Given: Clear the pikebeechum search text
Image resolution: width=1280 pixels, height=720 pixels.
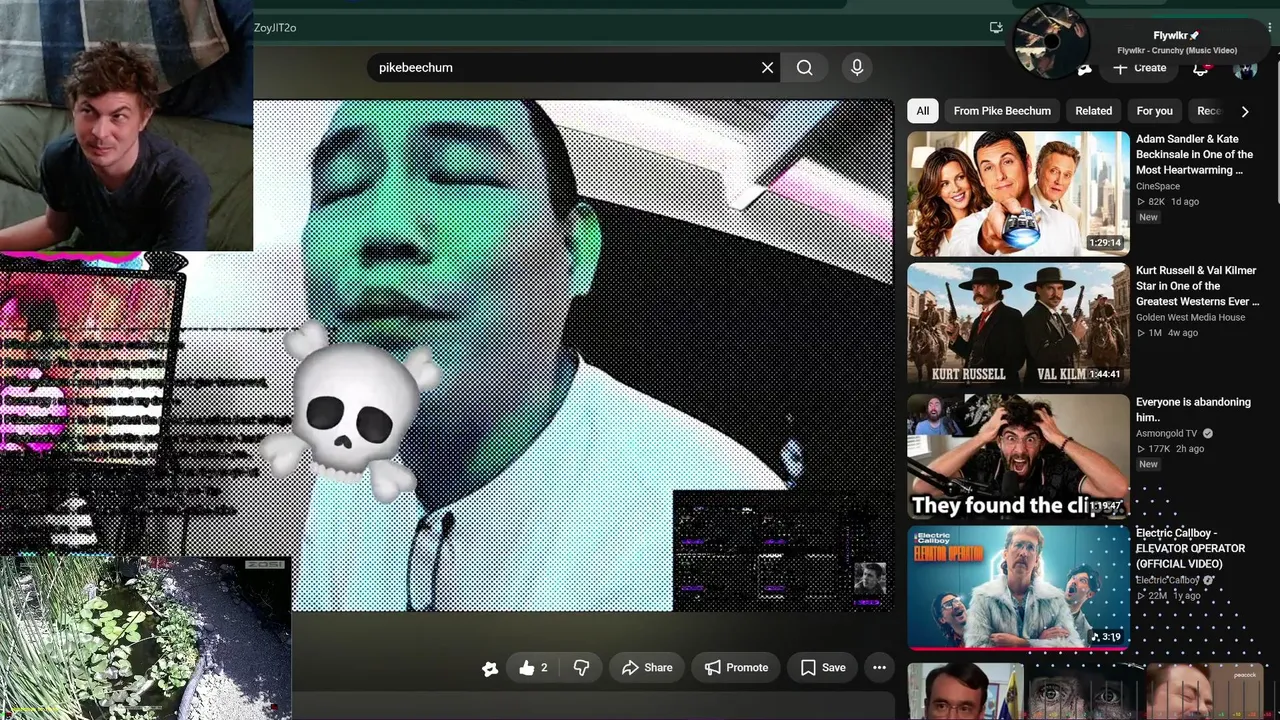Looking at the screenshot, I should pos(767,67).
